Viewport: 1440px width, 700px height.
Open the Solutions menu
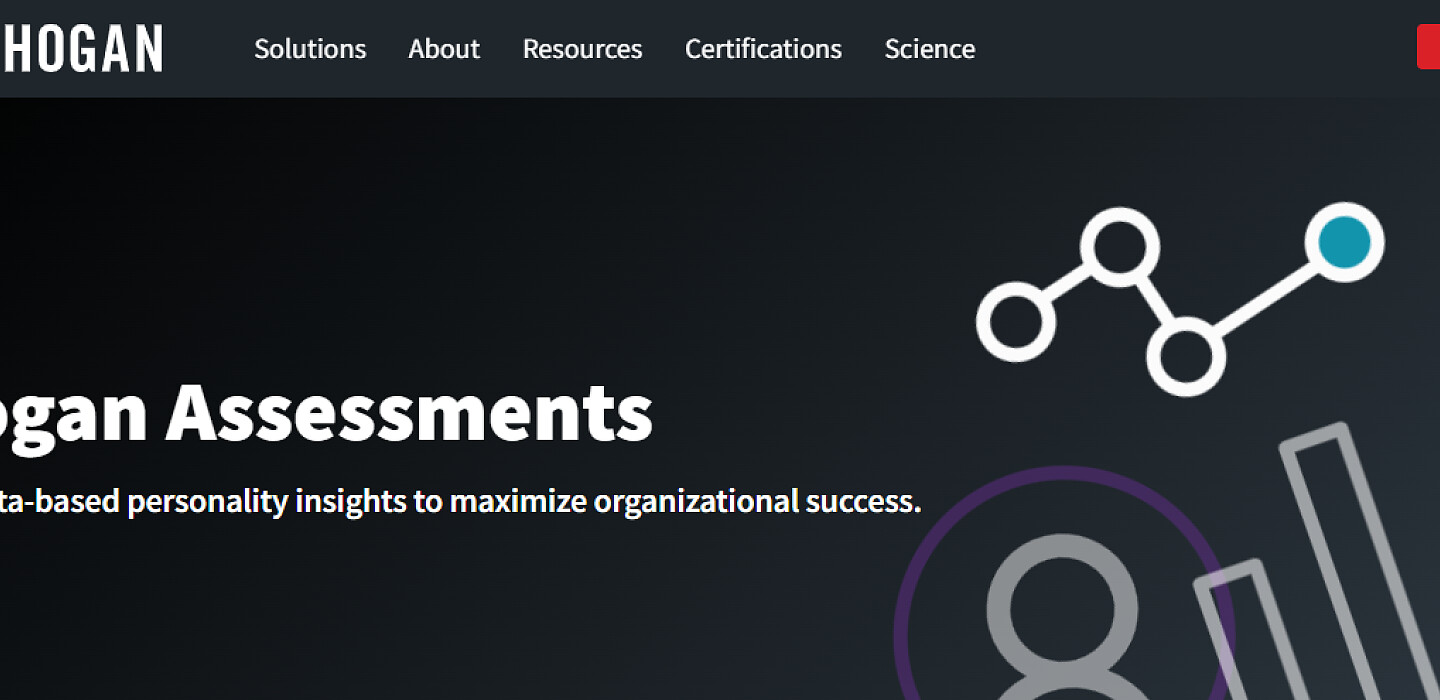(x=310, y=49)
